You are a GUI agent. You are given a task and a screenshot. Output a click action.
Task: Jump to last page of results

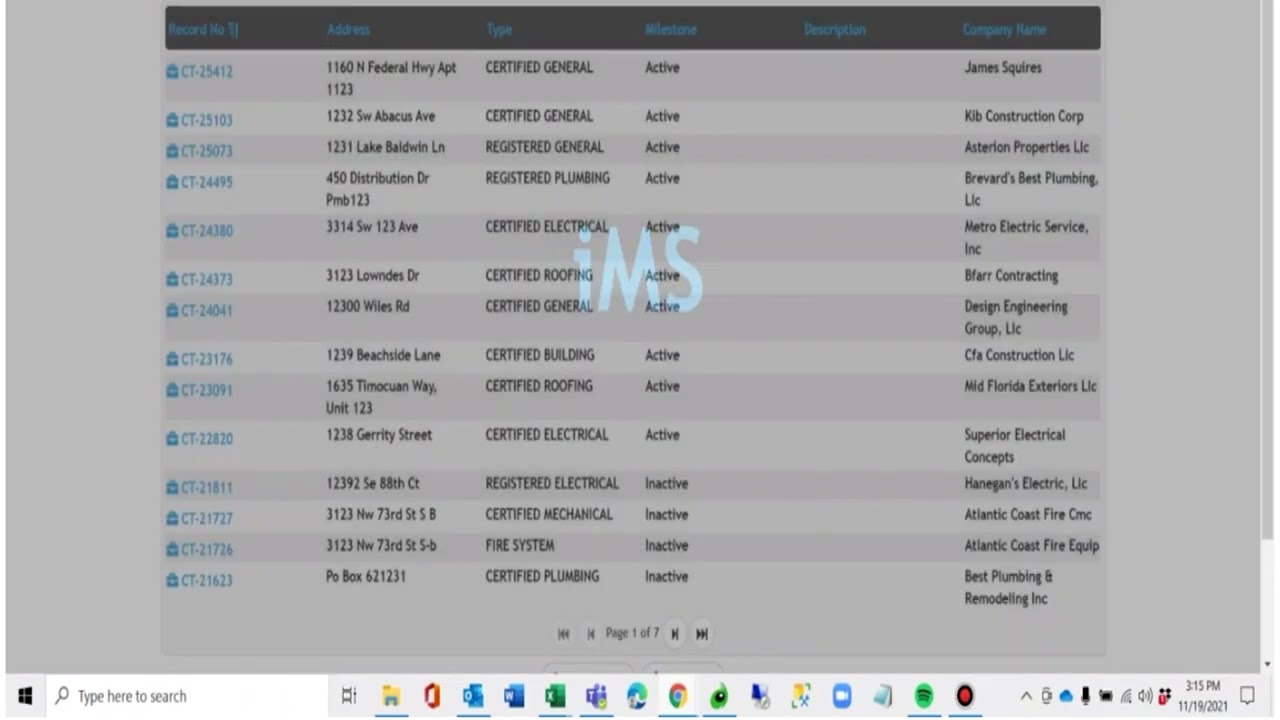click(x=702, y=634)
